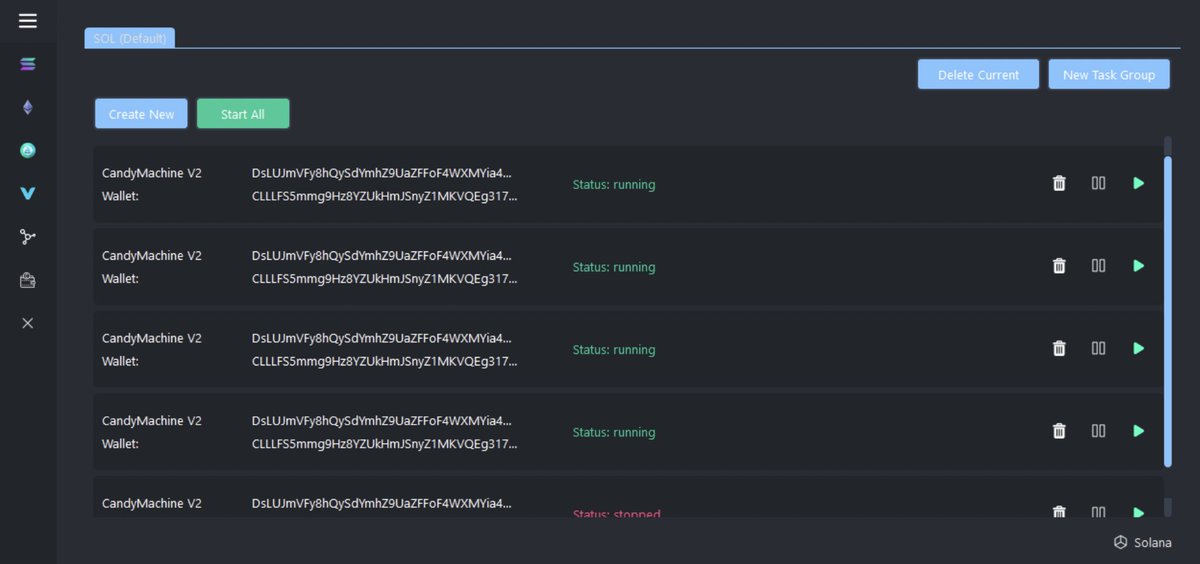Click the Delete Current button

(978, 74)
